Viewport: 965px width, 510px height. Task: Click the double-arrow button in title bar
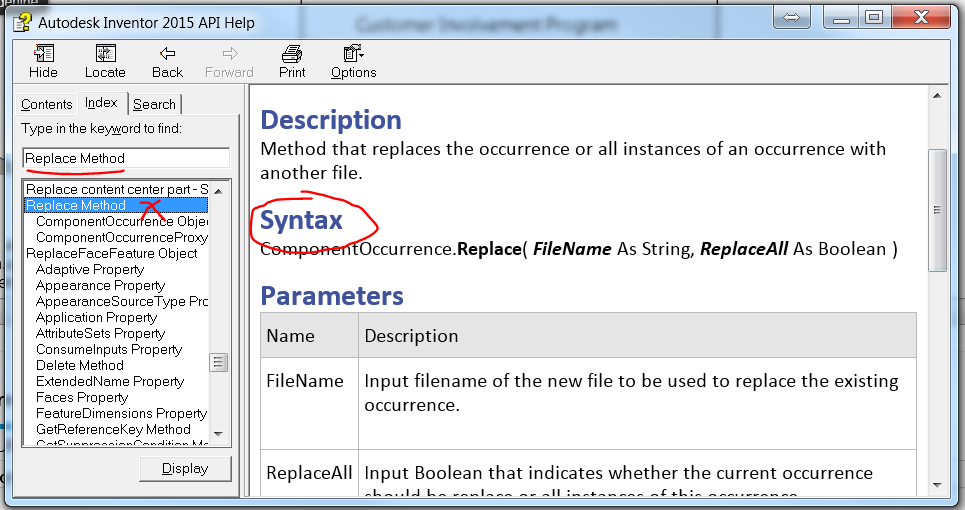click(x=790, y=18)
